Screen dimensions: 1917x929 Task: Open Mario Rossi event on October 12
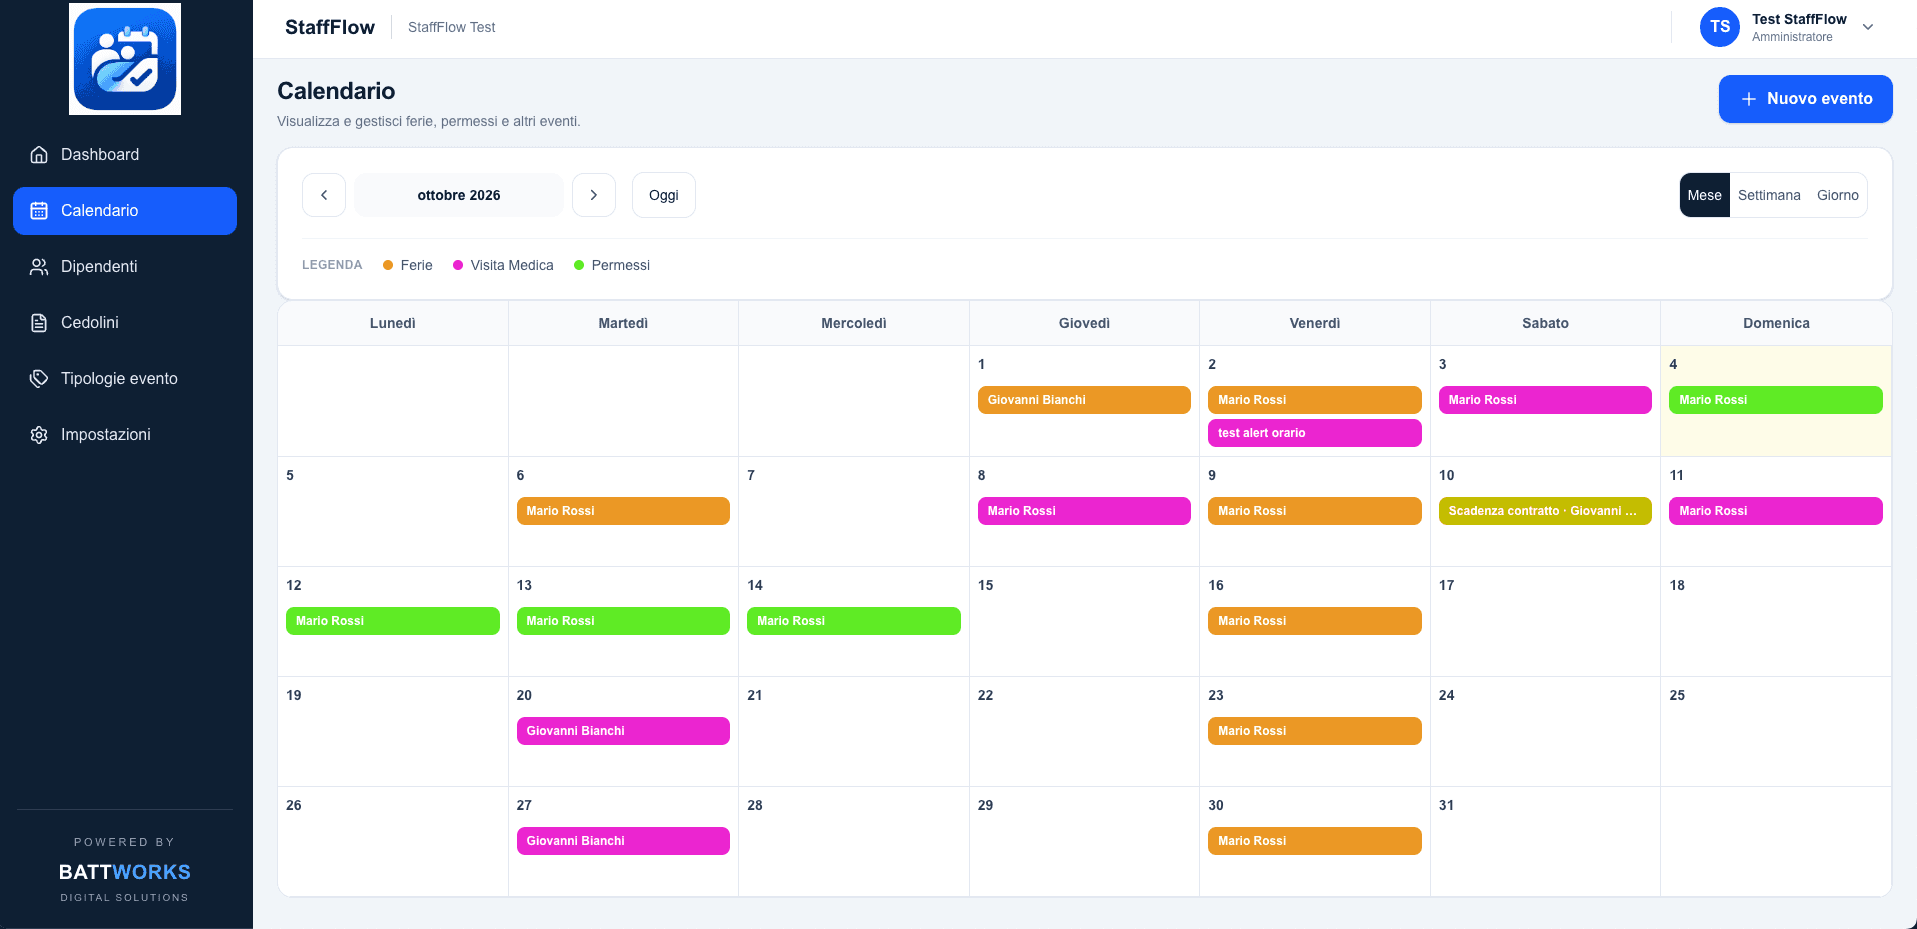point(393,621)
